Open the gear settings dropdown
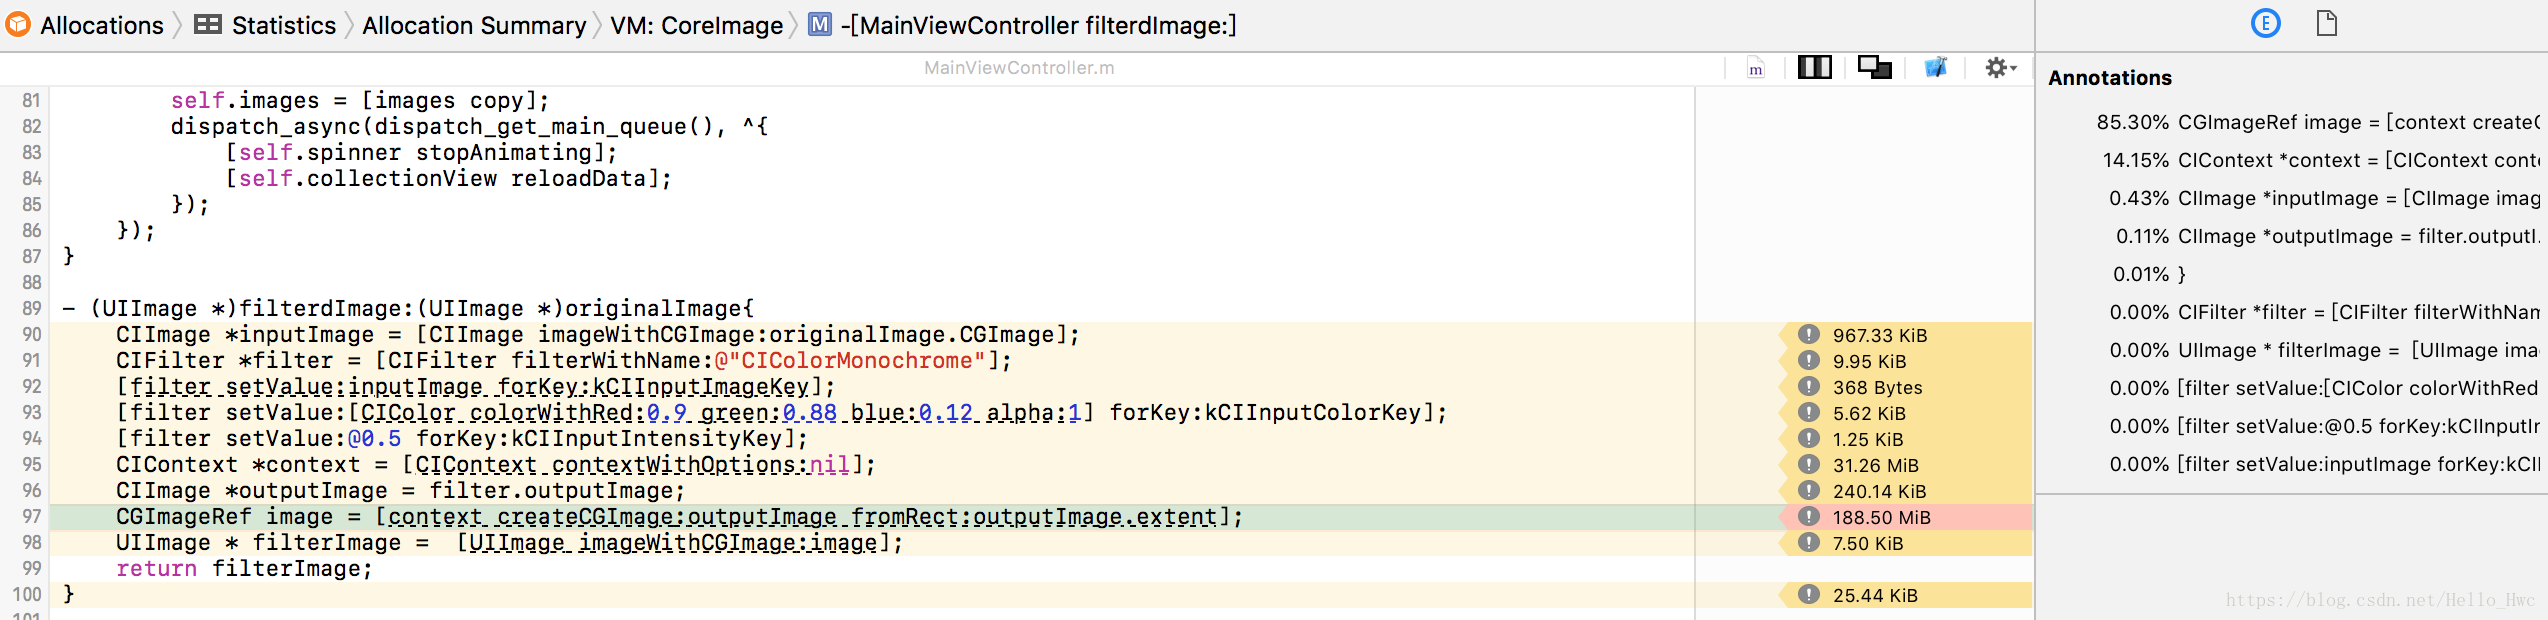 point(2000,68)
